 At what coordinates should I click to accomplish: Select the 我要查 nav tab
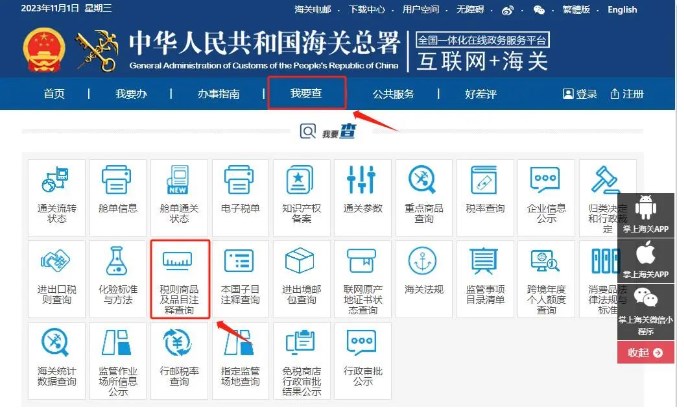(307, 93)
